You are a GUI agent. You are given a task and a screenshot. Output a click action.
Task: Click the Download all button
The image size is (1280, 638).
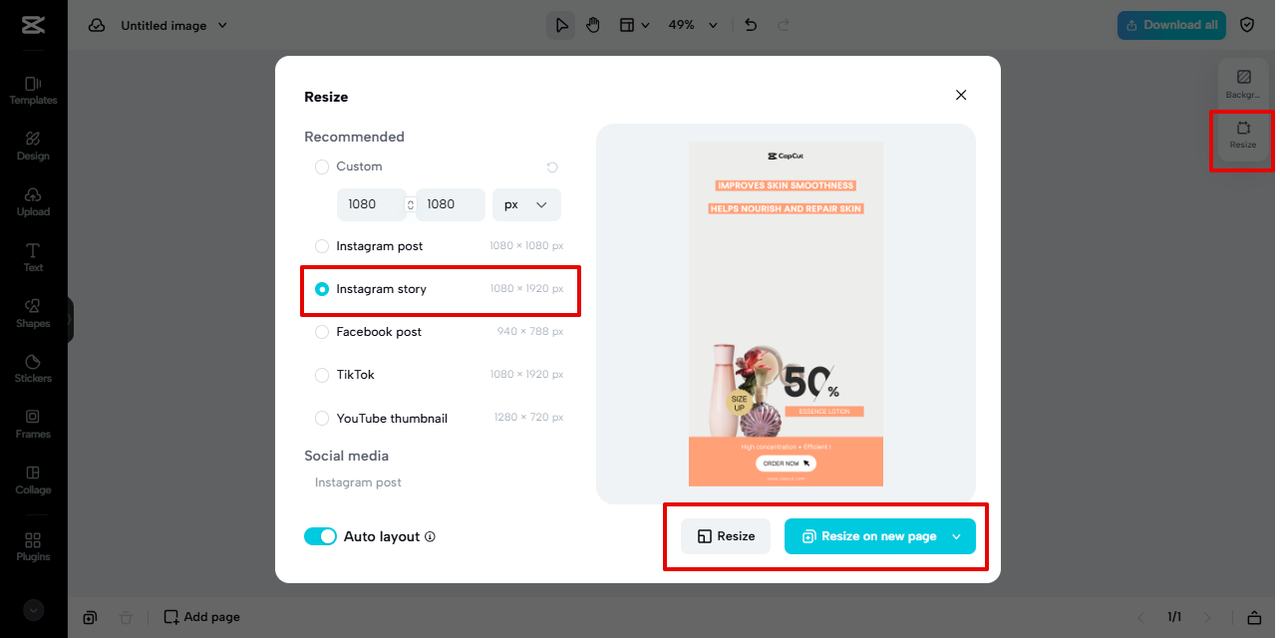pyautogui.click(x=1171, y=25)
